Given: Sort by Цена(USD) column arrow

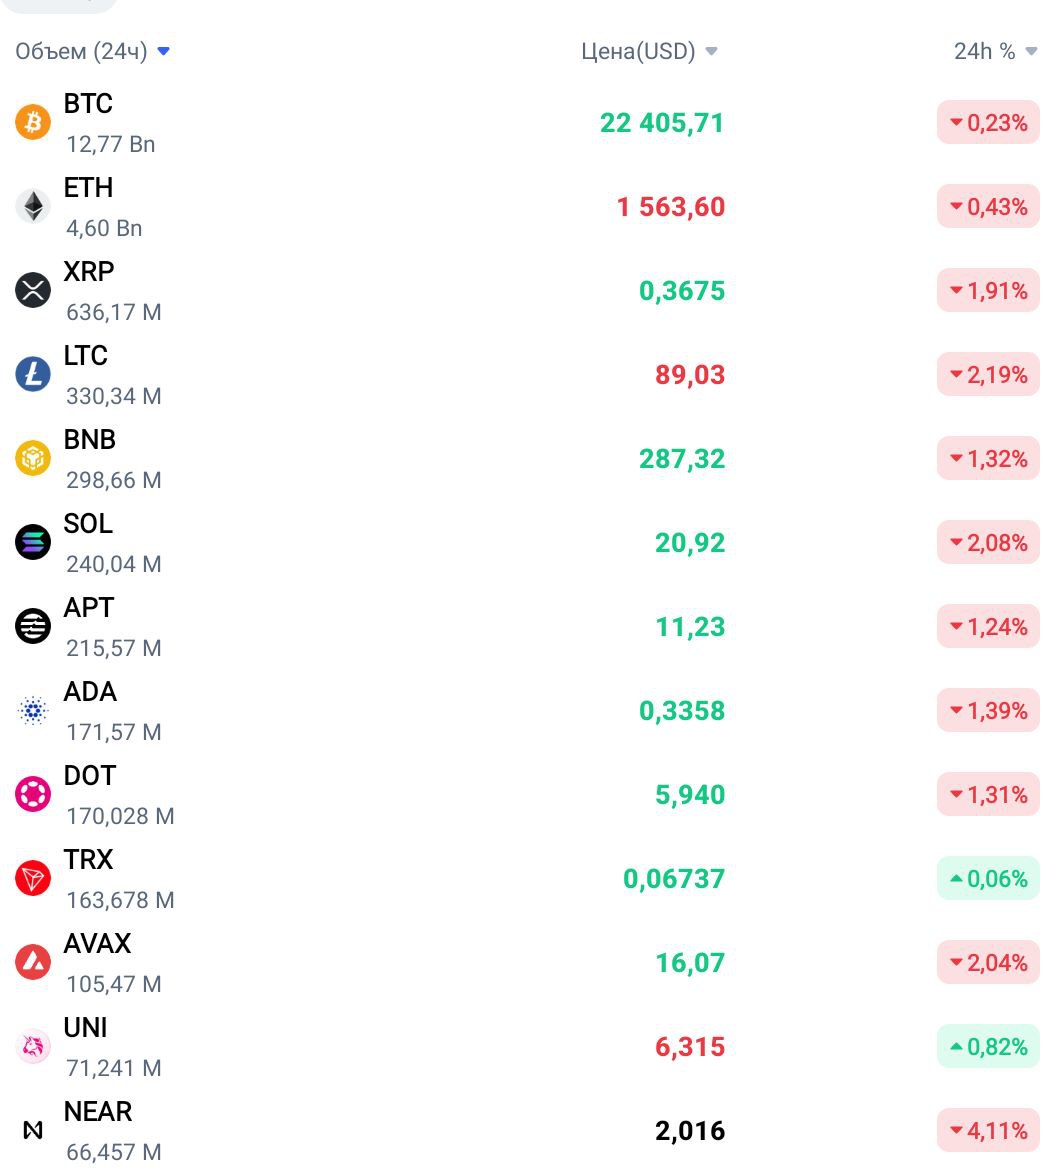Looking at the screenshot, I should pos(711,51).
